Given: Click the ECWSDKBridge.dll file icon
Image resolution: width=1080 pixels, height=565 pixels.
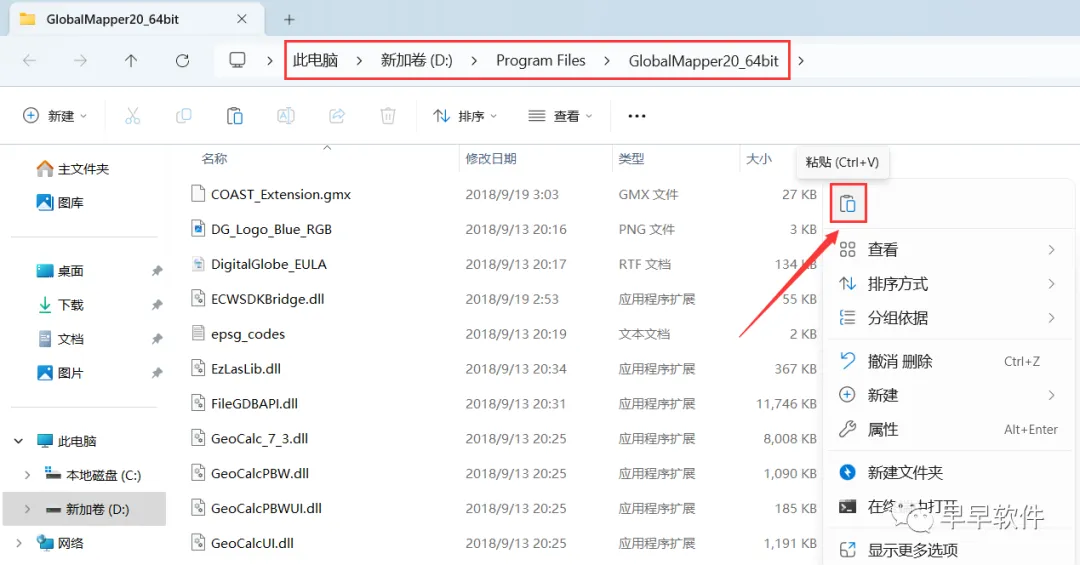Looking at the screenshot, I should [198, 298].
